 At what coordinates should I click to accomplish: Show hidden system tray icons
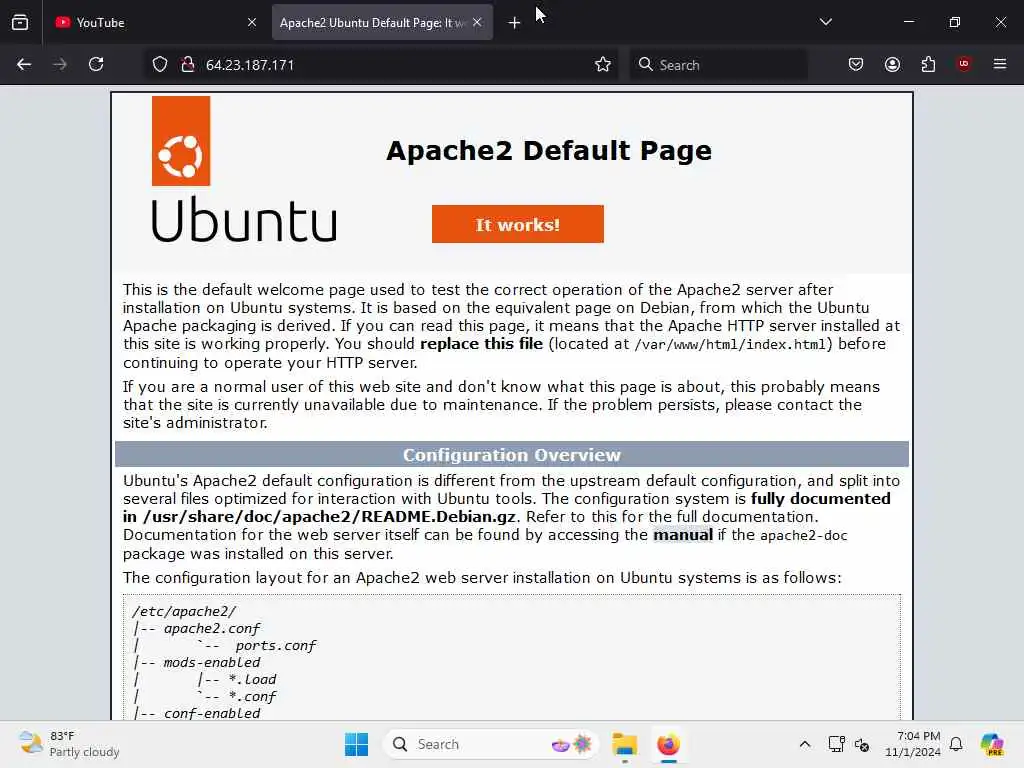pyautogui.click(x=805, y=744)
